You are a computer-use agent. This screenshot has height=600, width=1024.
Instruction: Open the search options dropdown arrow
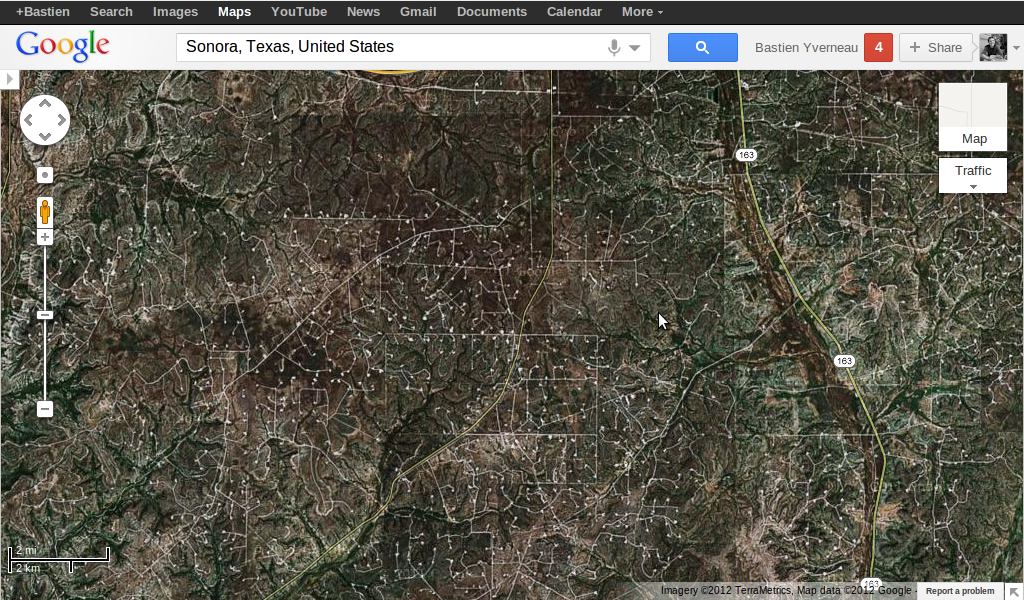pyautogui.click(x=635, y=48)
